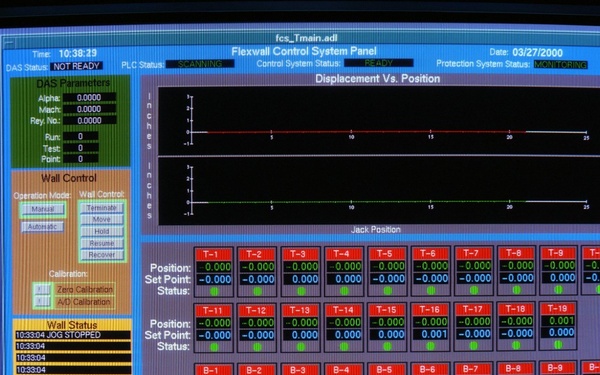Click the green status indicator under T-14
Viewport: 600px width, 375px height.
click(344, 347)
